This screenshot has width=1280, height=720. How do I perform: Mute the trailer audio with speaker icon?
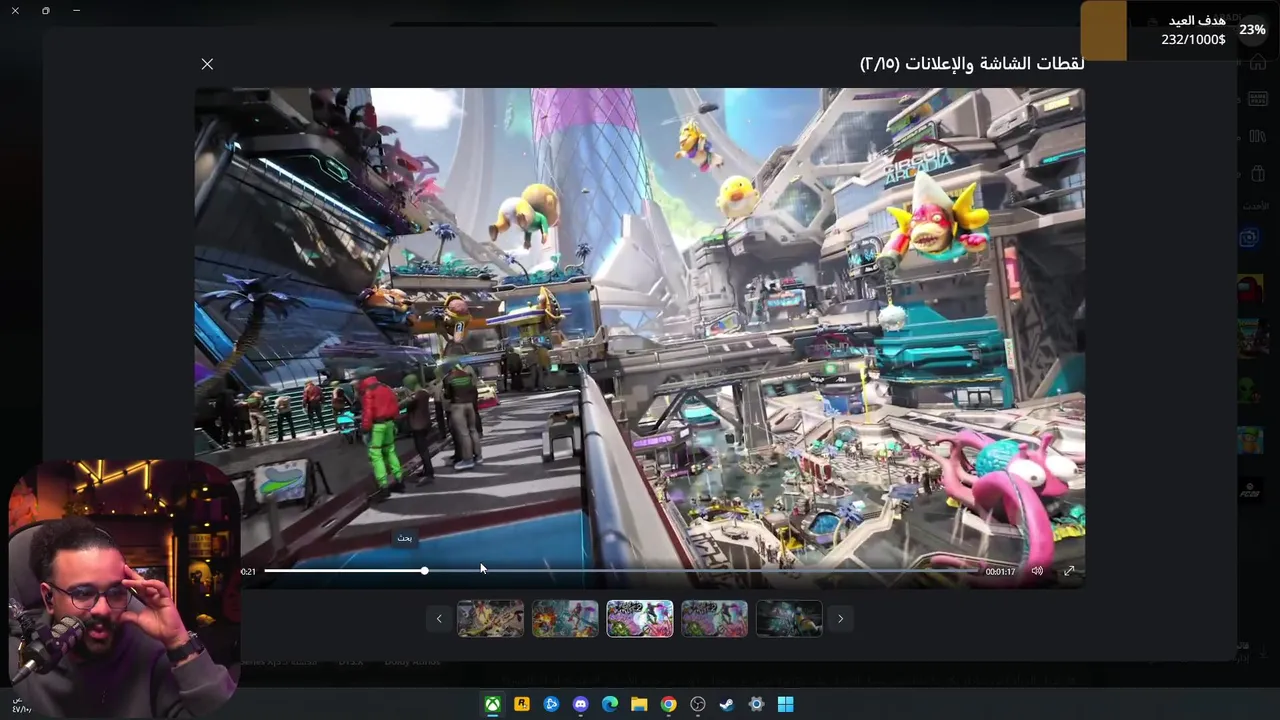[1037, 571]
